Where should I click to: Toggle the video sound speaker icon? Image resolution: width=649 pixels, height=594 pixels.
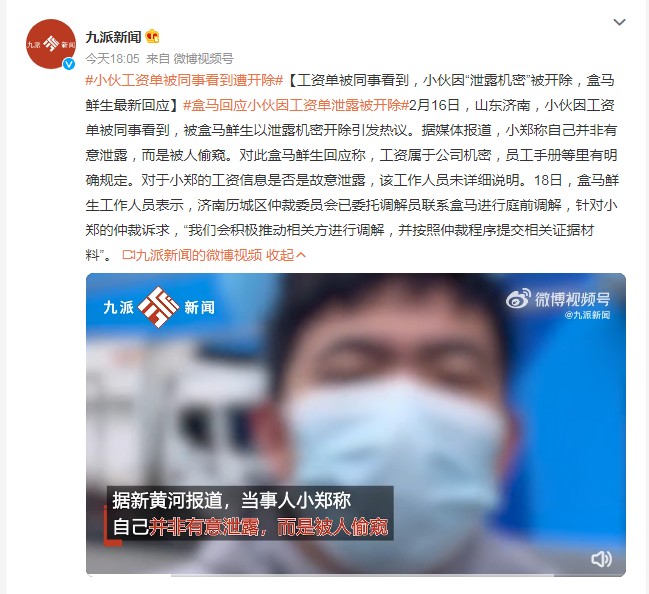[x=601, y=559]
